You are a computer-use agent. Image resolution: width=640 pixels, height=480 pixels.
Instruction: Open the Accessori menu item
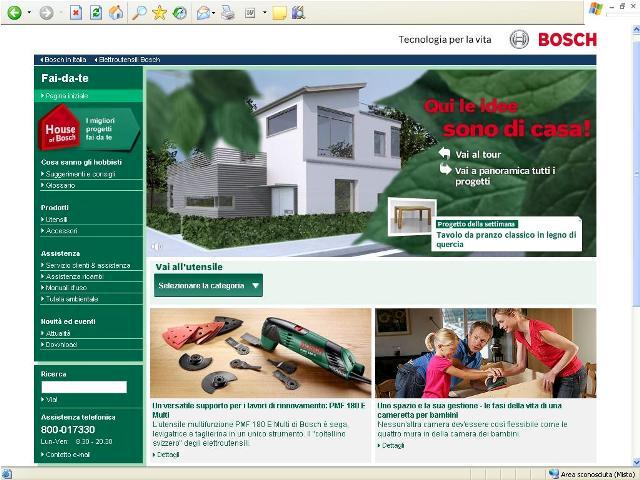(x=59, y=231)
